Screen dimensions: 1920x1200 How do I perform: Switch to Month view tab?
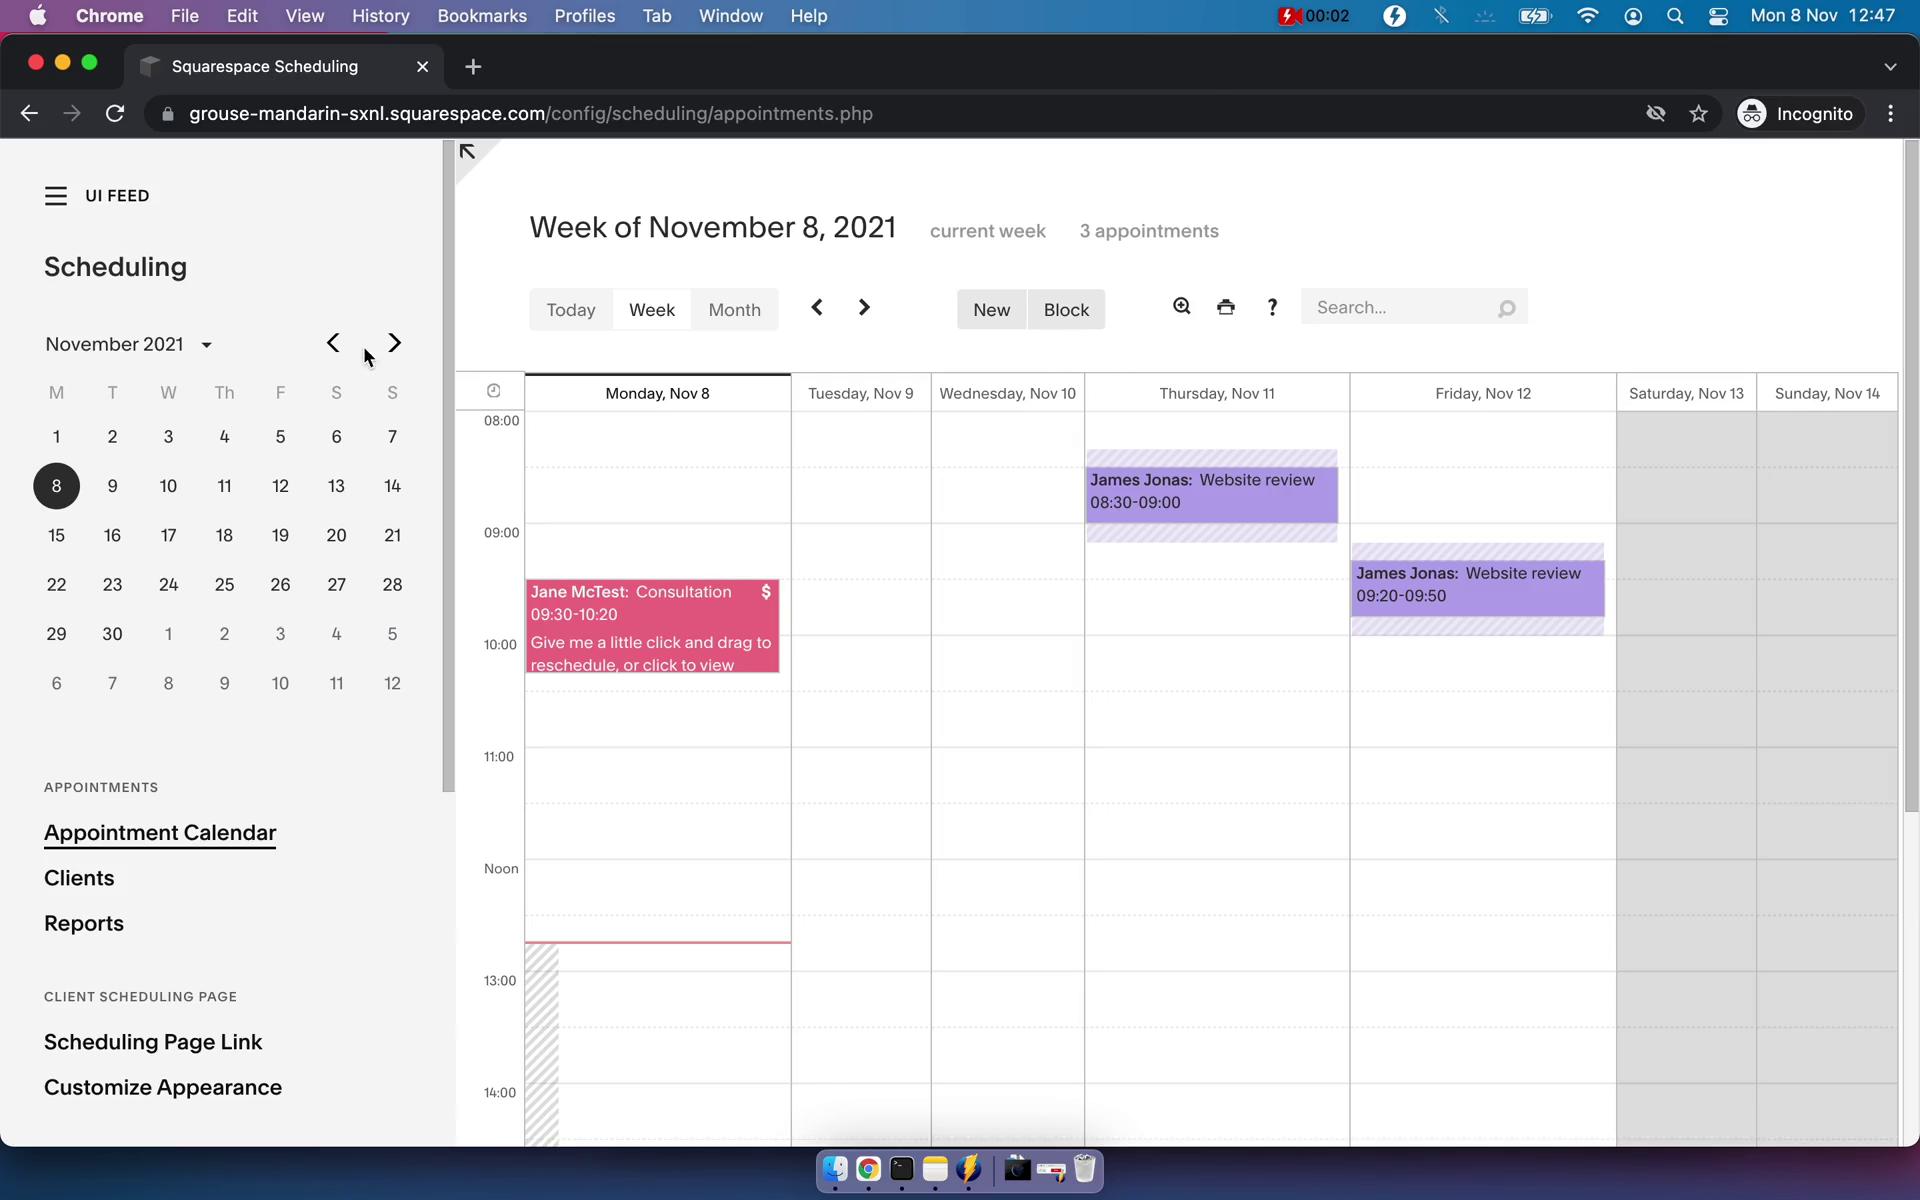click(734, 307)
